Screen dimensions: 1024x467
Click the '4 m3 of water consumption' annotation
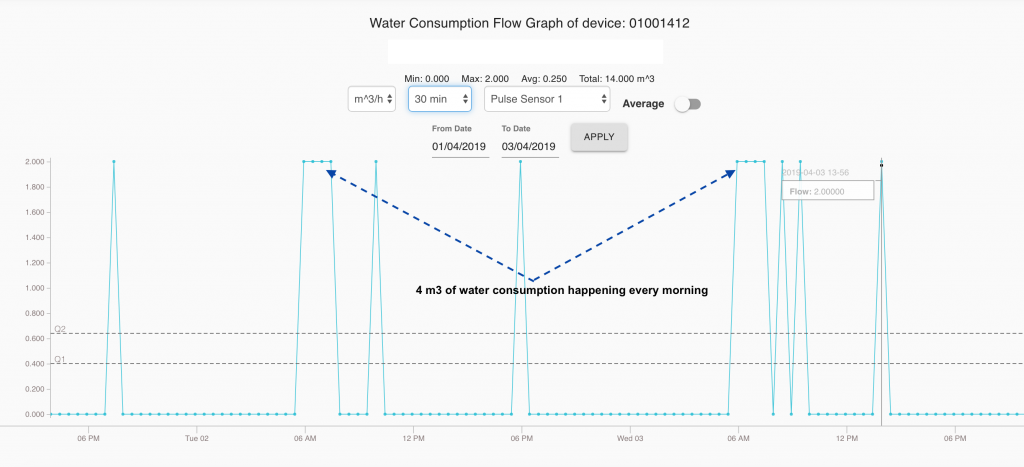click(562, 291)
